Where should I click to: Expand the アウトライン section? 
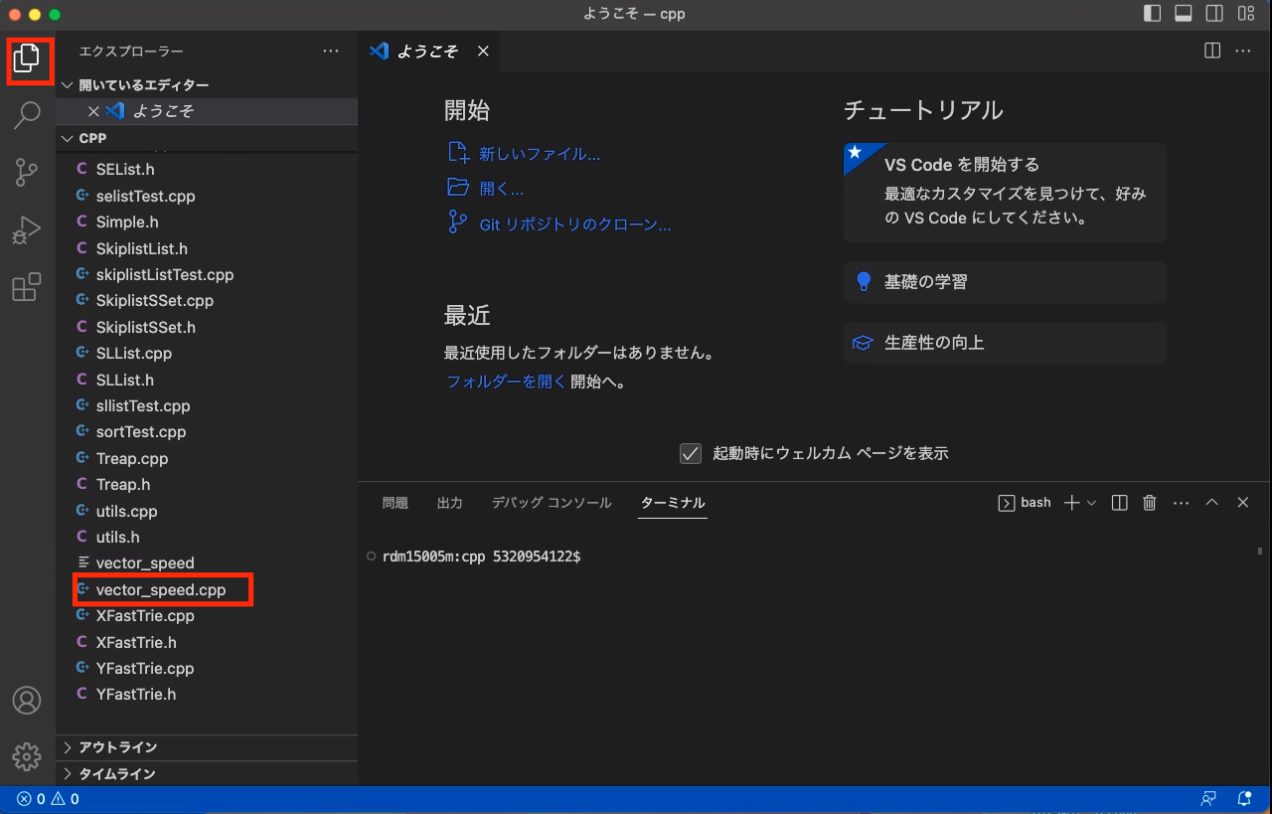(x=118, y=747)
